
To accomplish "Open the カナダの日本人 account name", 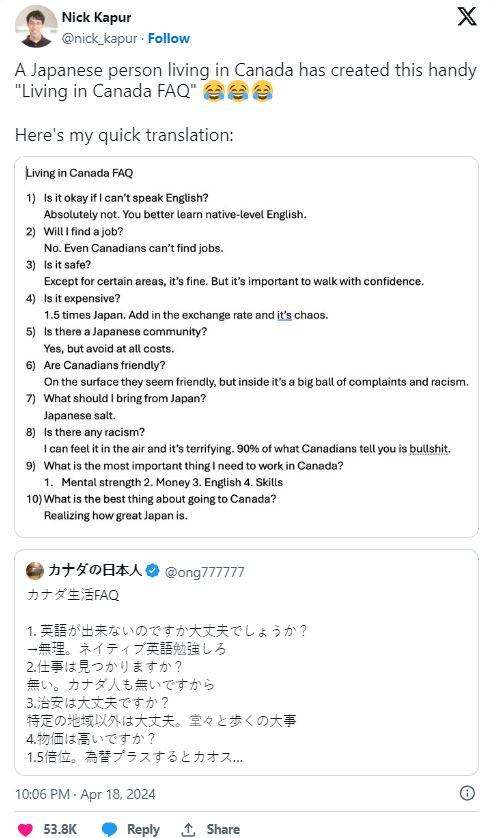I will (95, 570).
